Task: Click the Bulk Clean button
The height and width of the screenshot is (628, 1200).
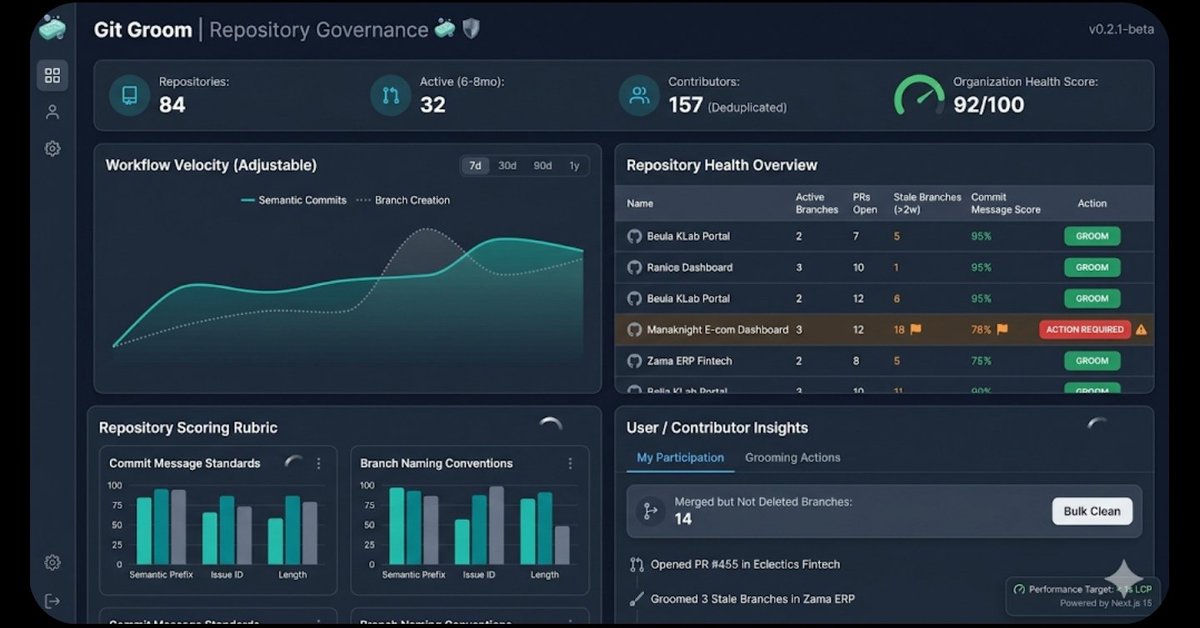Action: [x=1092, y=511]
